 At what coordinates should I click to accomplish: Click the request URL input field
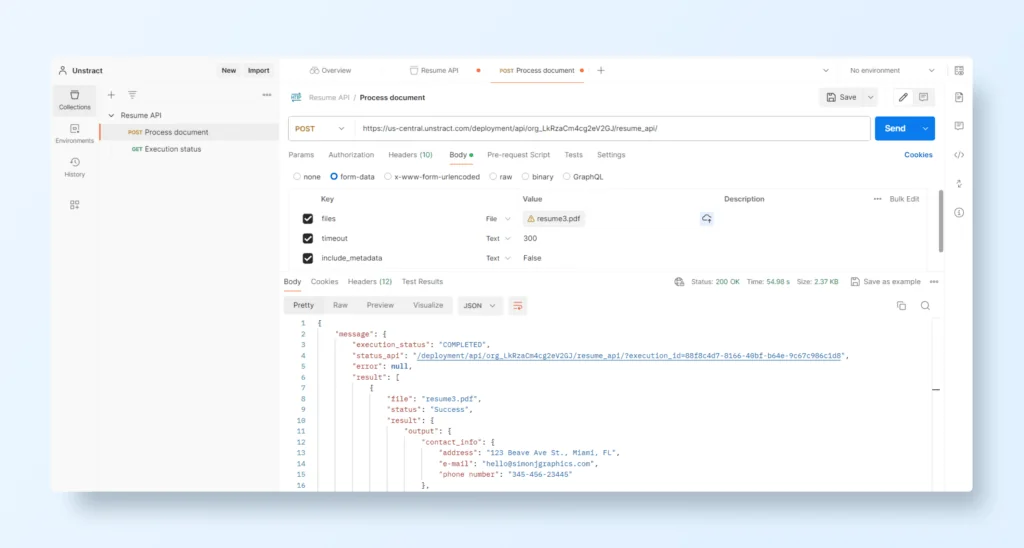613,129
